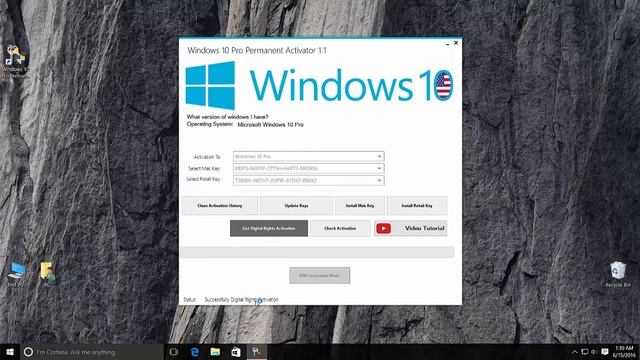Click the Windows logo in the activator
This screenshot has height=360, width=640.
click(210, 85)
